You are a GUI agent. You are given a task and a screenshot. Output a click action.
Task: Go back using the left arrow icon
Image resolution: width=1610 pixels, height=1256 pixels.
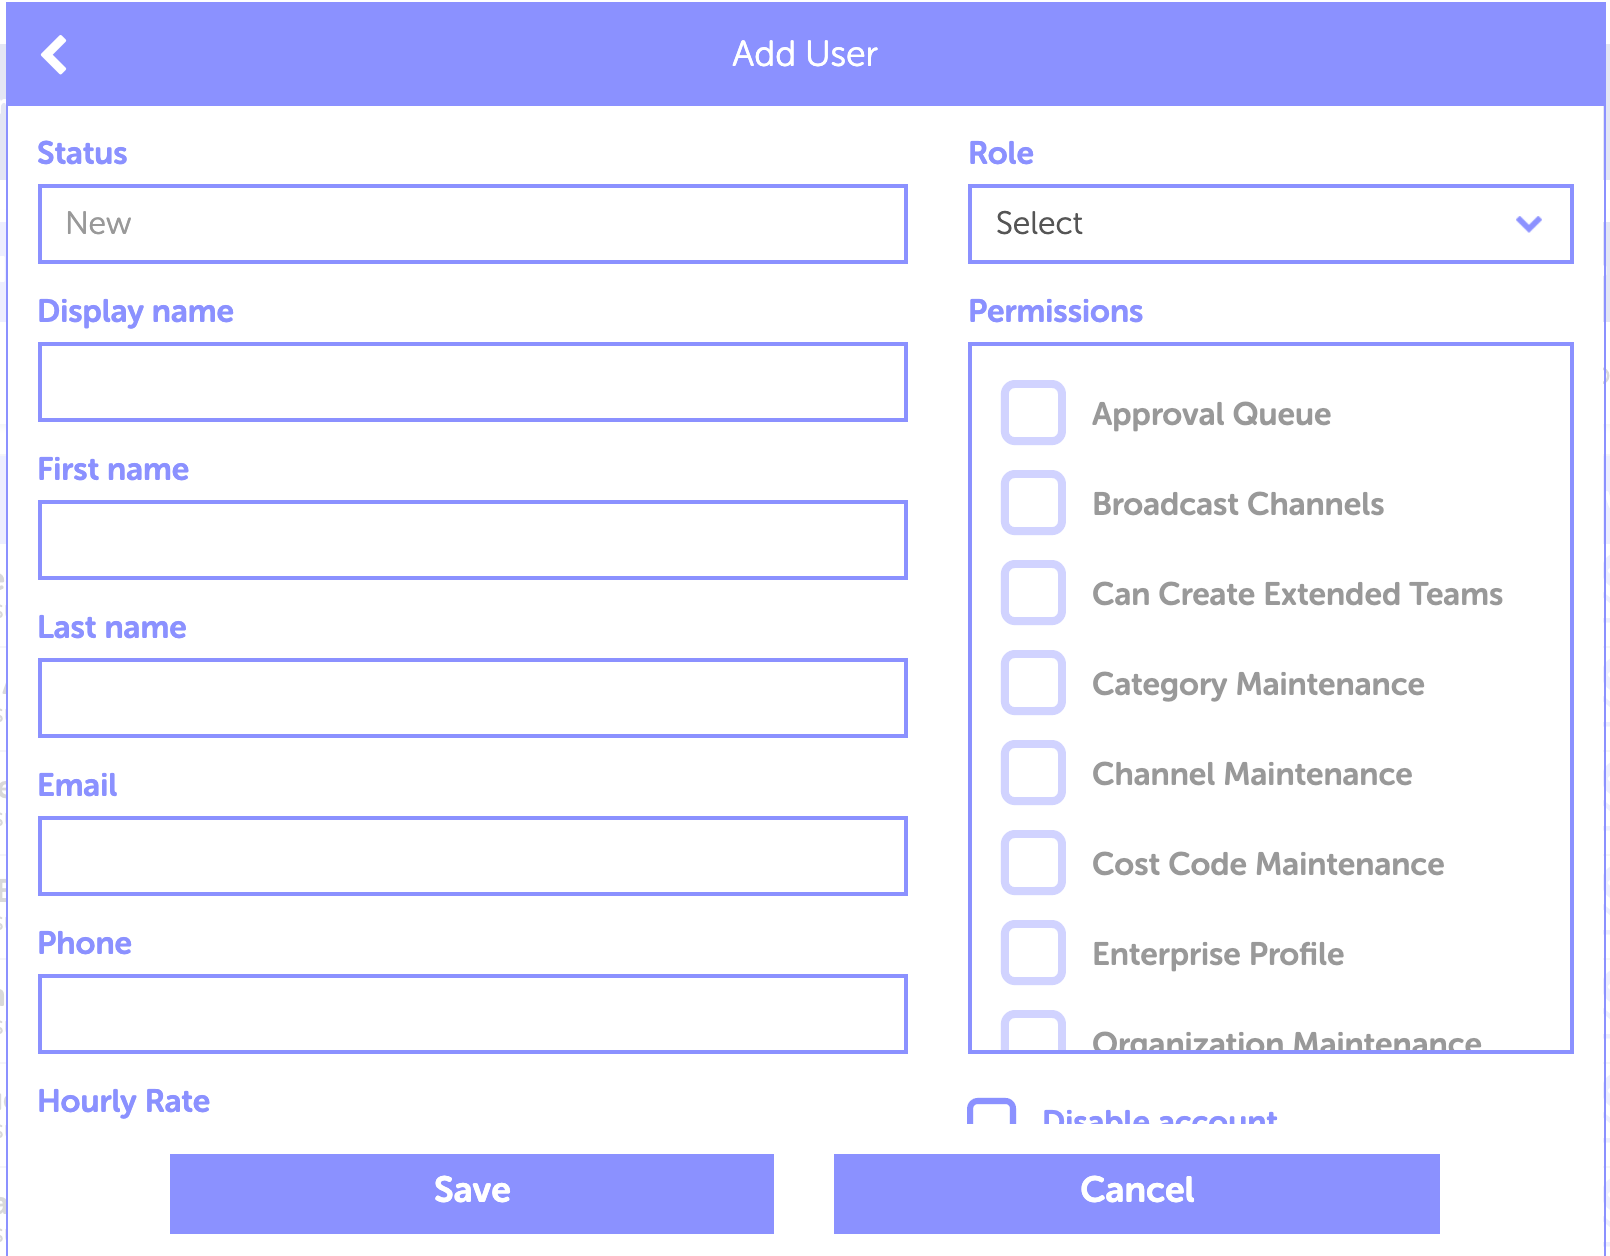[x=54, y=55]
